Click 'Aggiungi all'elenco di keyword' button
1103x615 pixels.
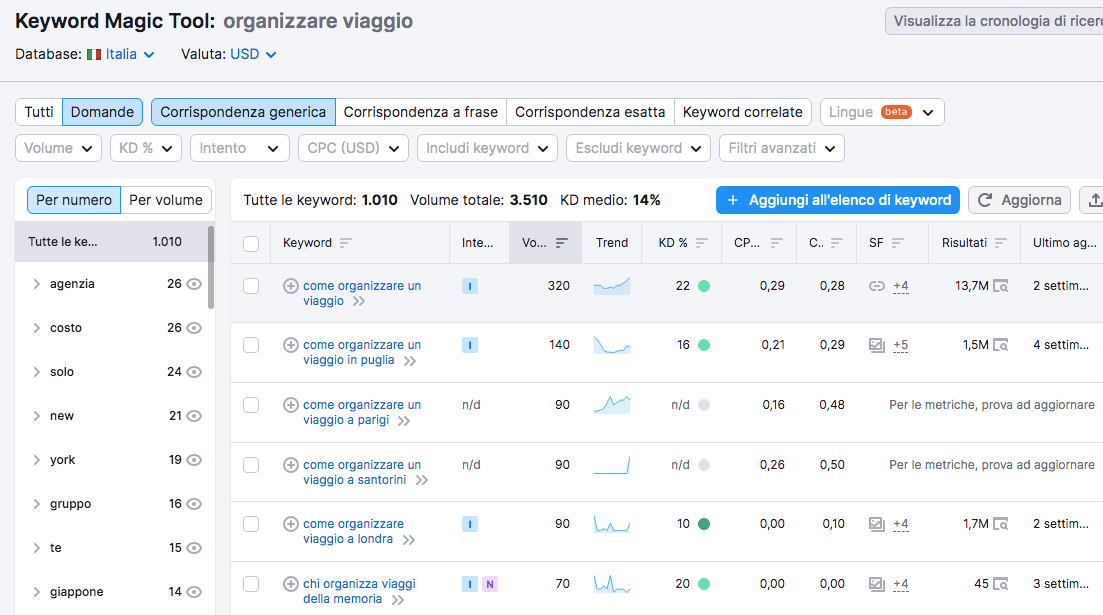coord(838,200)
